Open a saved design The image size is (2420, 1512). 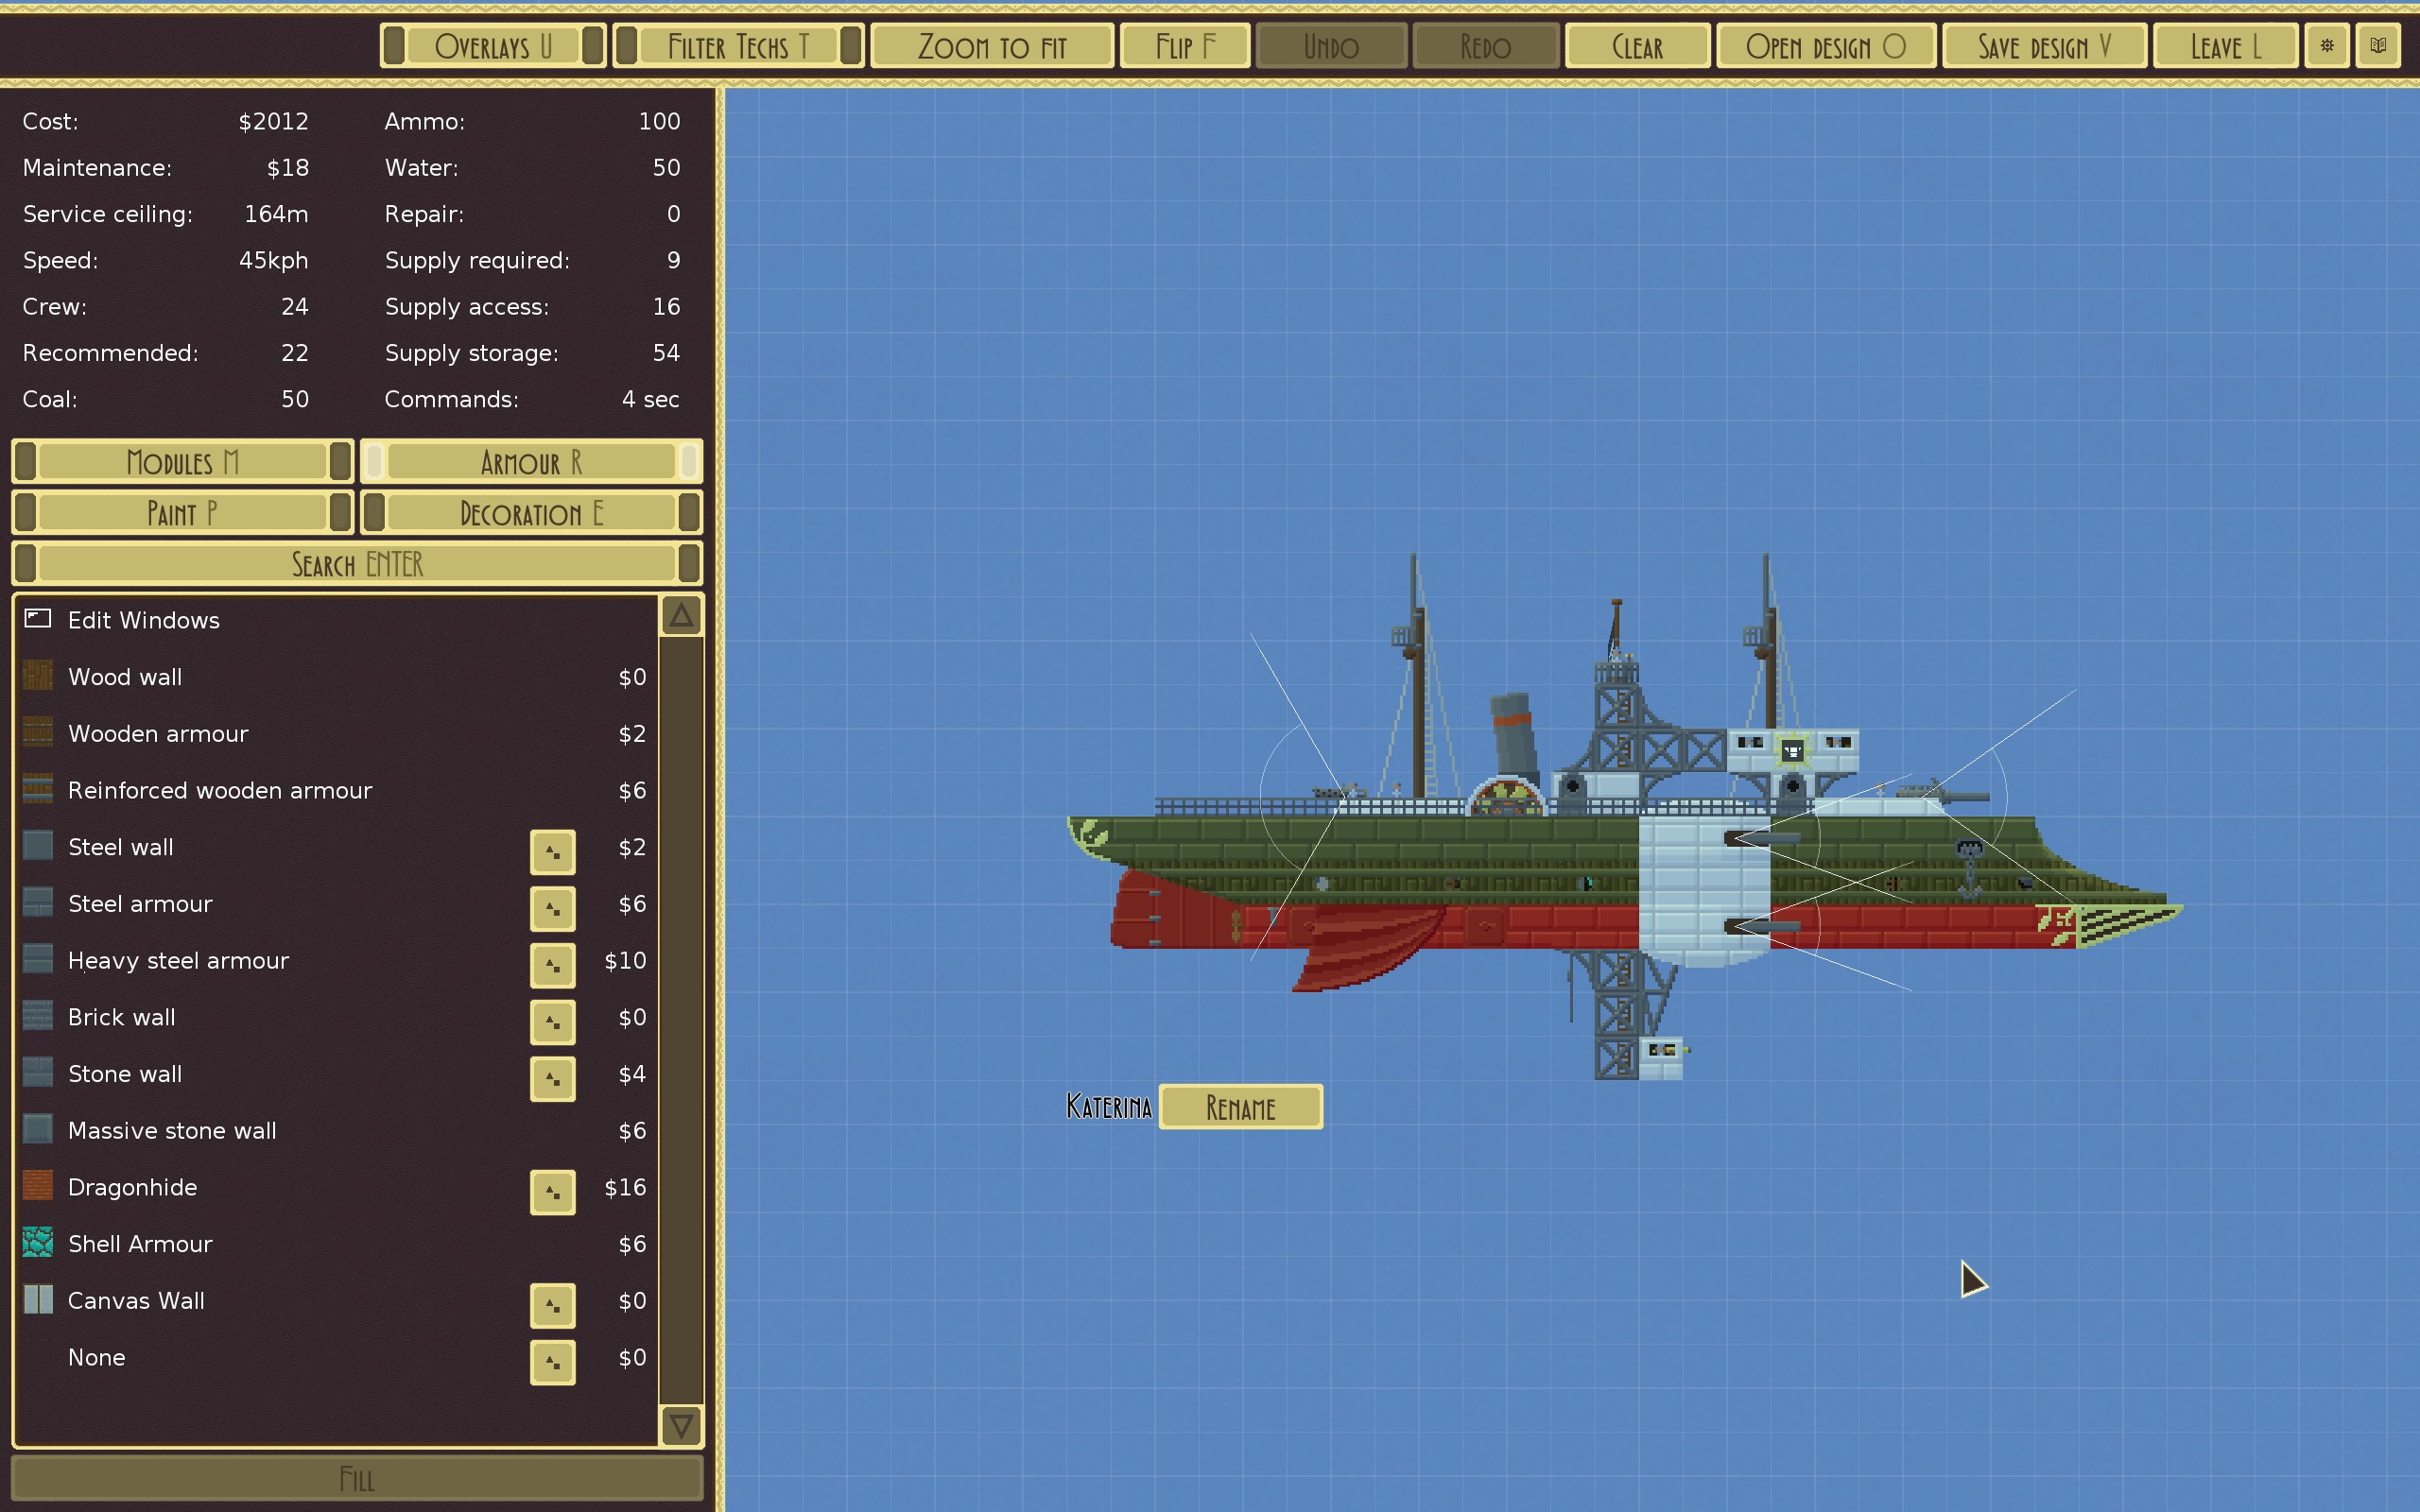pyautogui.click(x=1826, y=46)
